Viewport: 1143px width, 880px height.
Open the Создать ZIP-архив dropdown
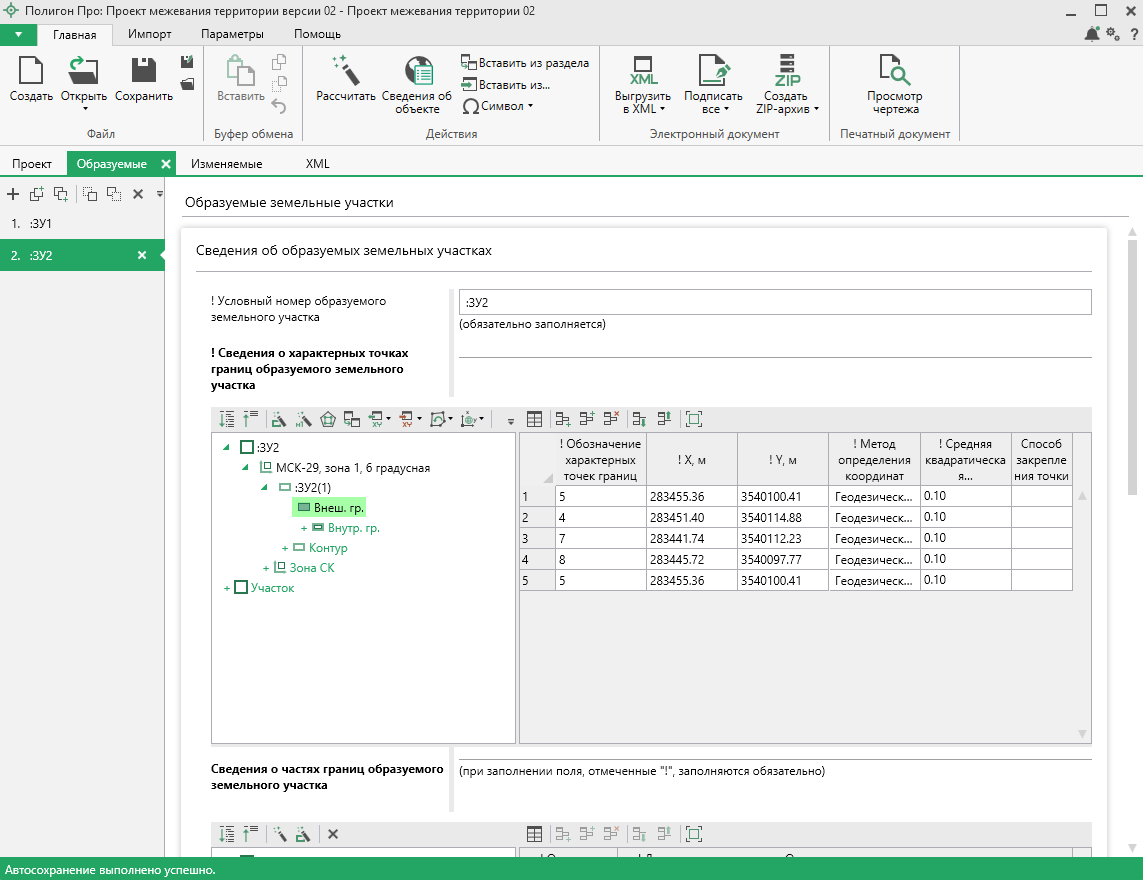(787, 103)
